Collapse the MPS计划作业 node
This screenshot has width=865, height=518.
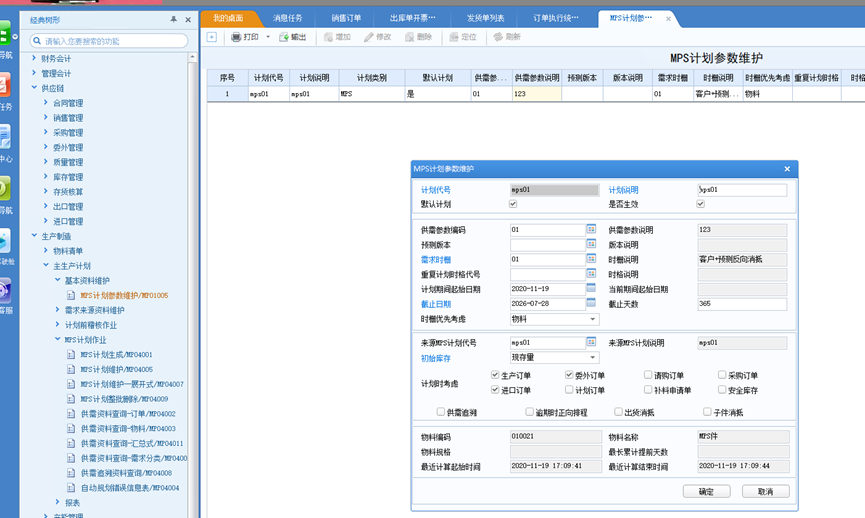click(57, 339)
